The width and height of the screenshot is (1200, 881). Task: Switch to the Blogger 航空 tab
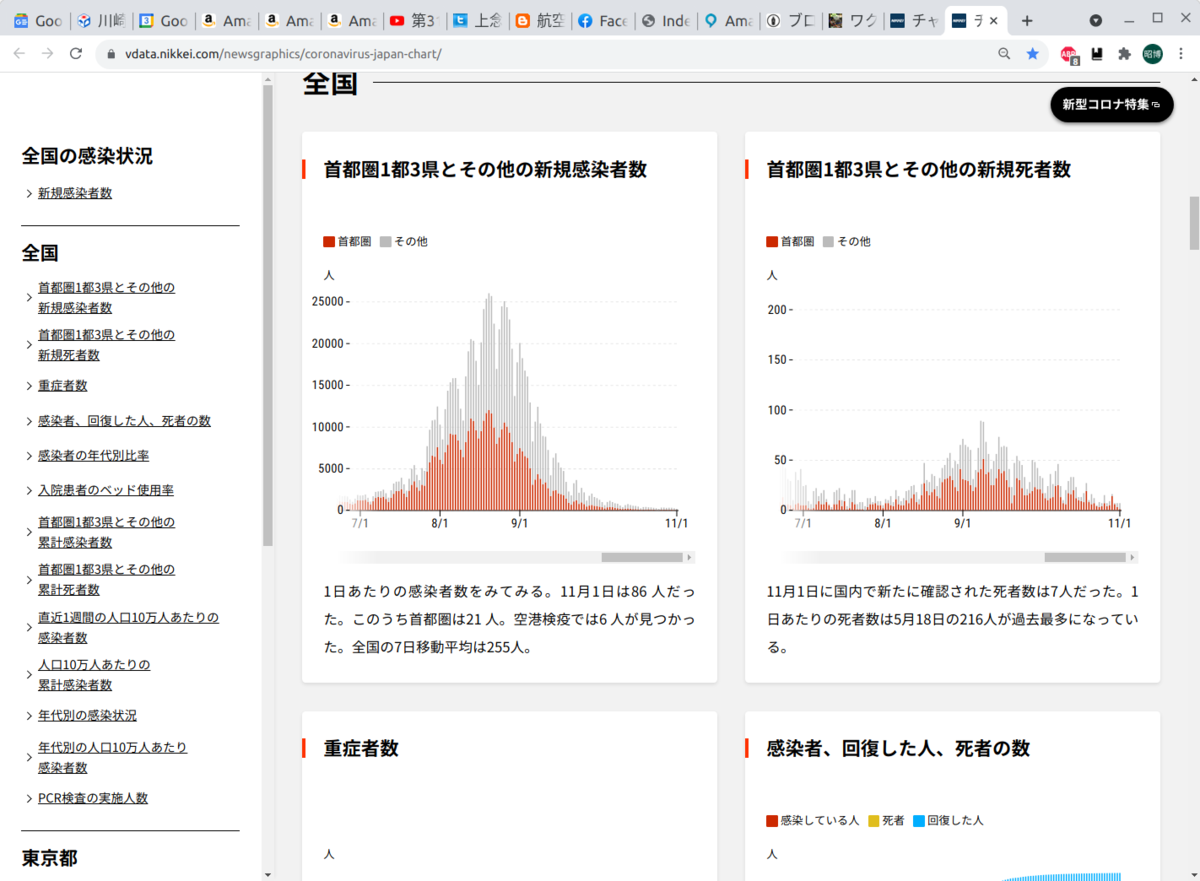[x=538, y=20]
